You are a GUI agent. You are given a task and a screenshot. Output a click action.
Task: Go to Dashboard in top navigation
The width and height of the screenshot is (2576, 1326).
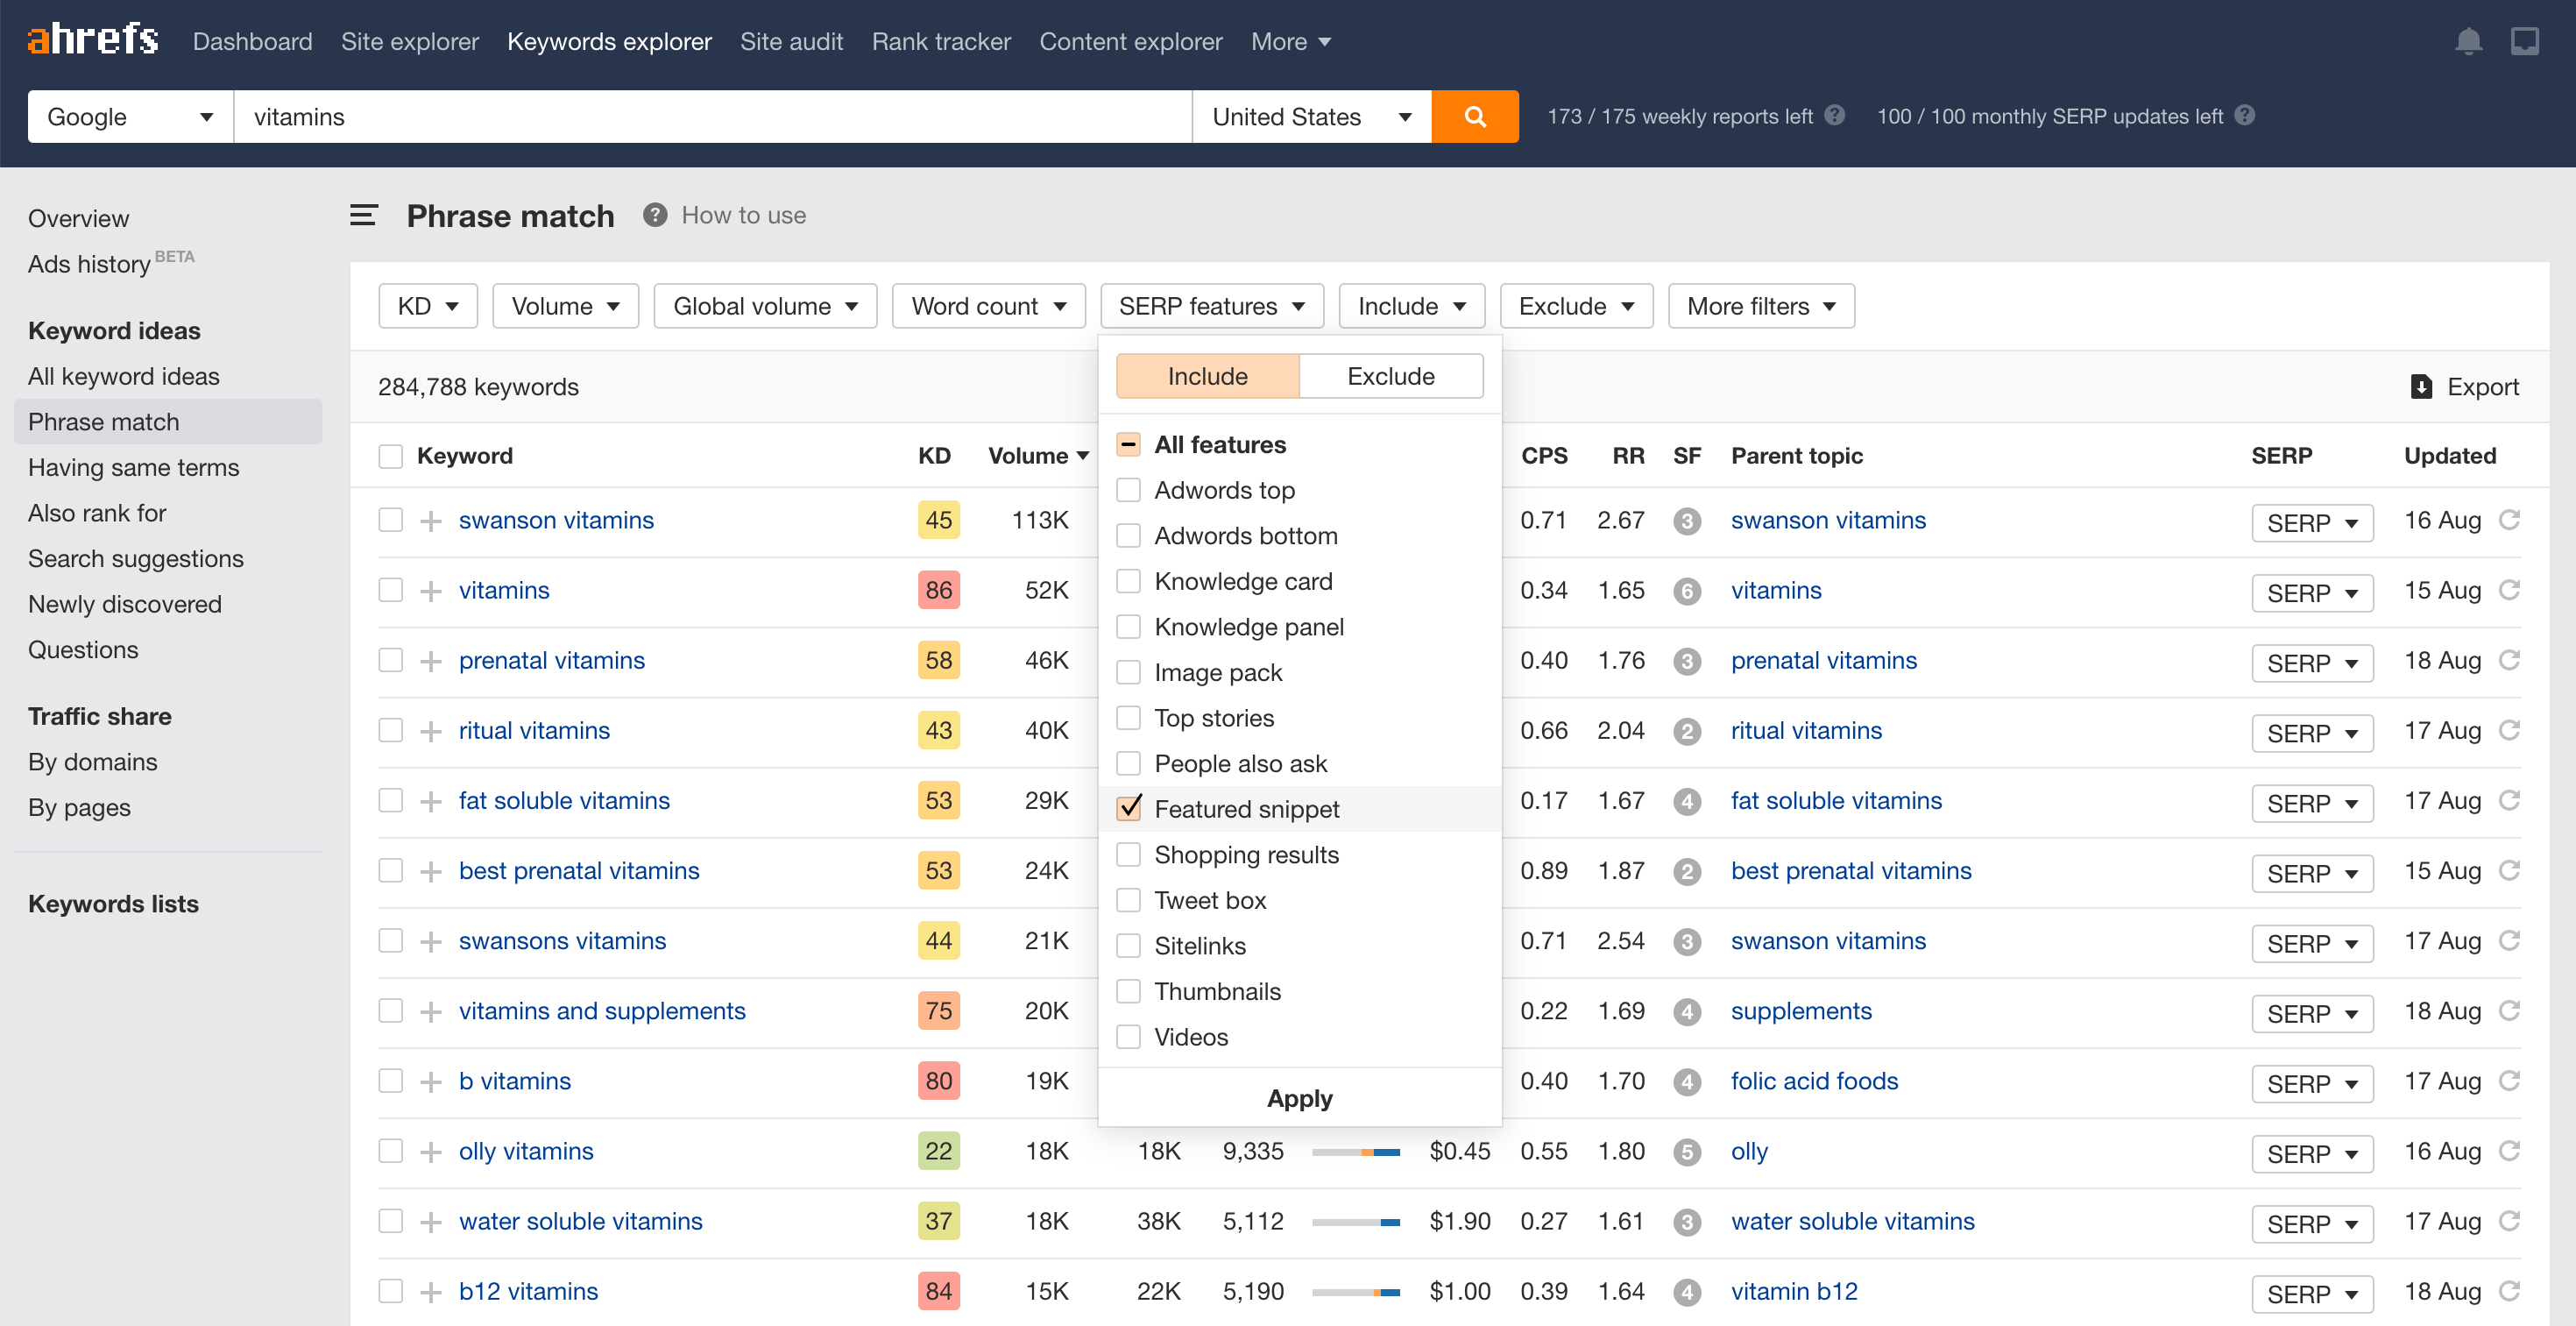[x=252, y=41]
